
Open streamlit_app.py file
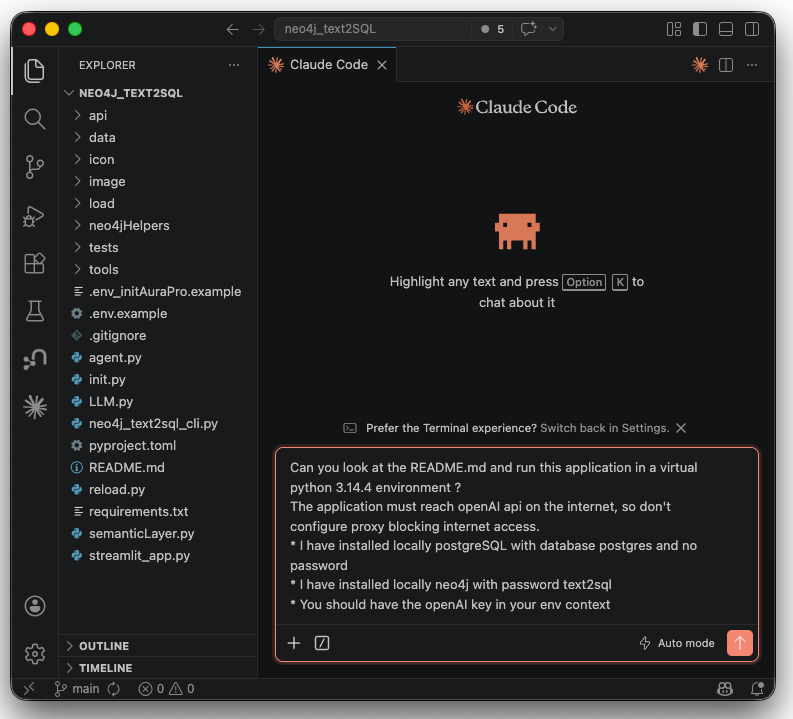pos(158,555)
